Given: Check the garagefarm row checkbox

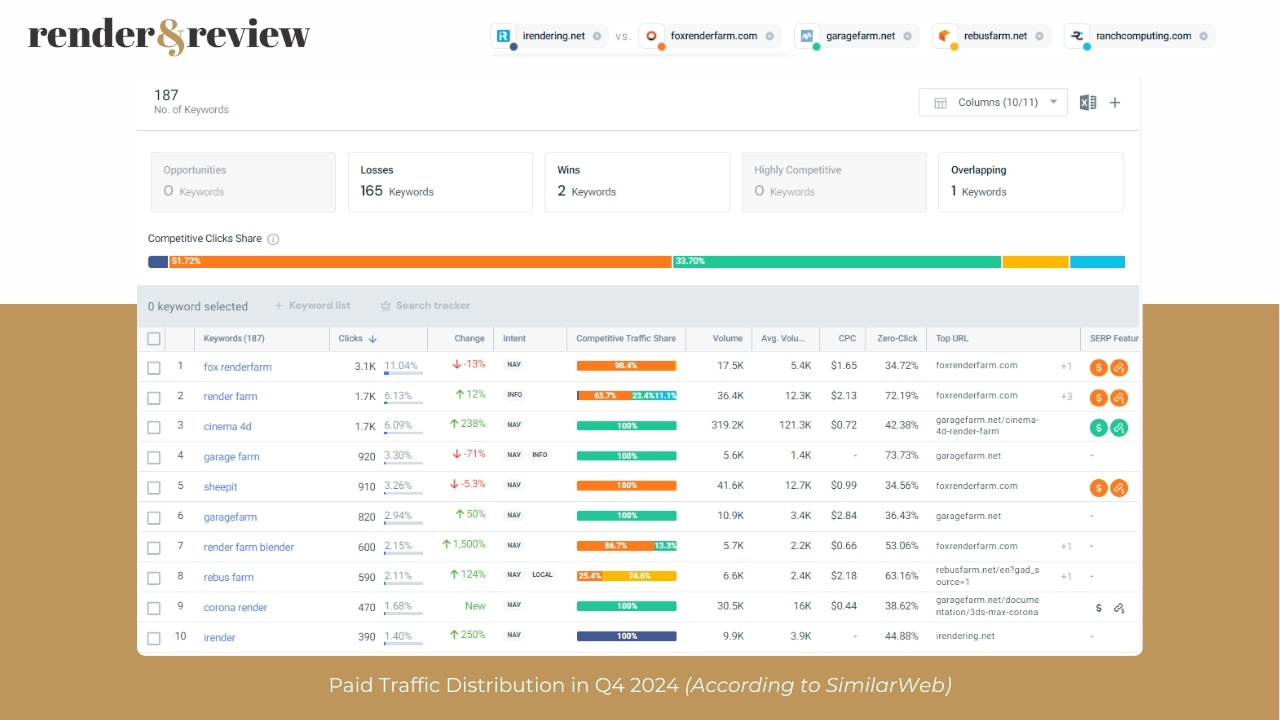Looking at the screenshot, I should [x=154, y=517].
